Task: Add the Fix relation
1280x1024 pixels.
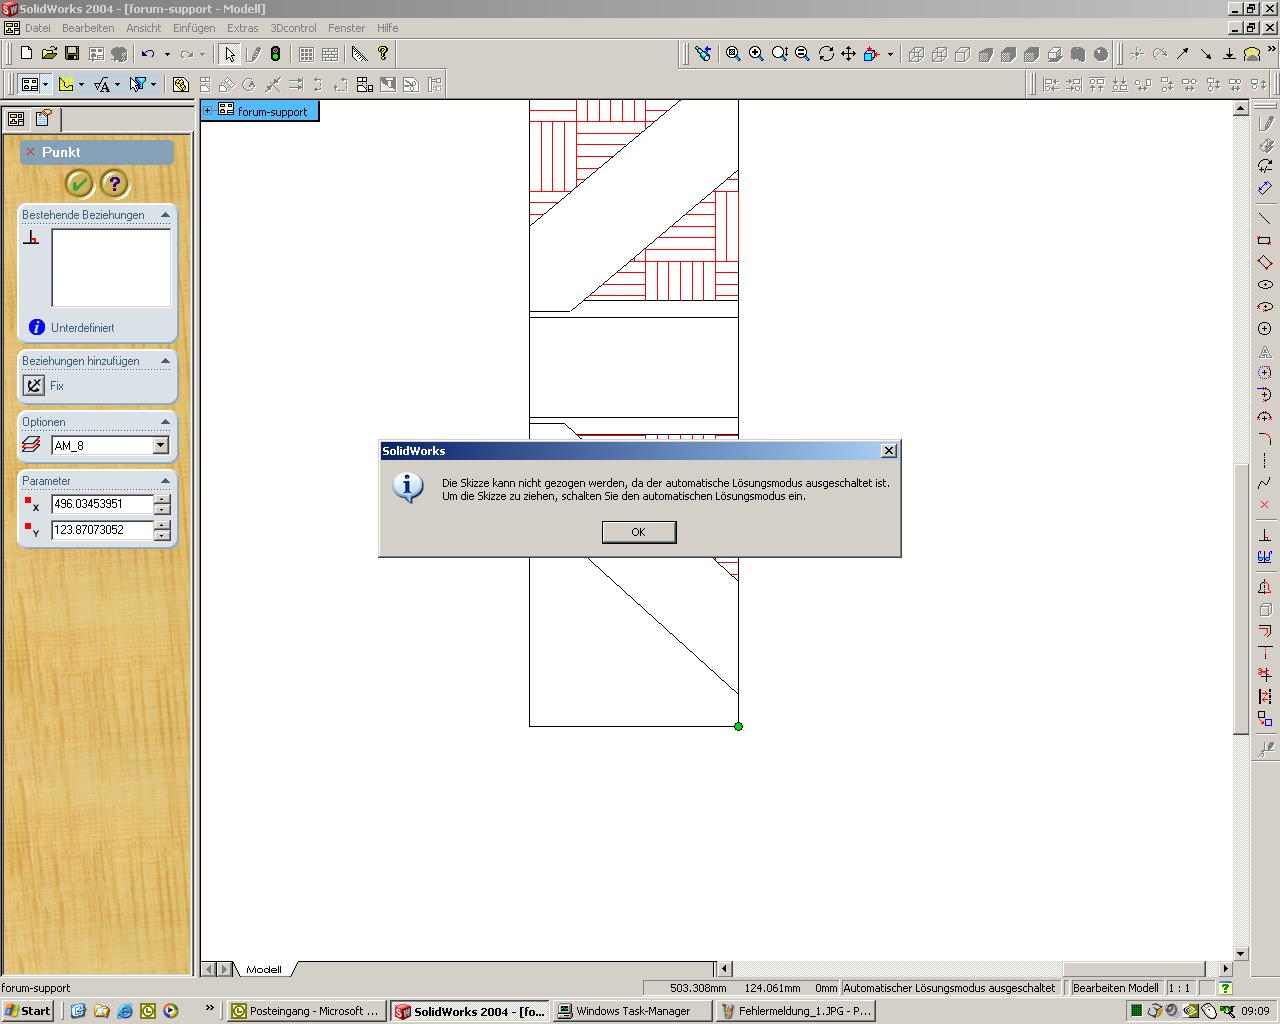Action: point(34,385)
